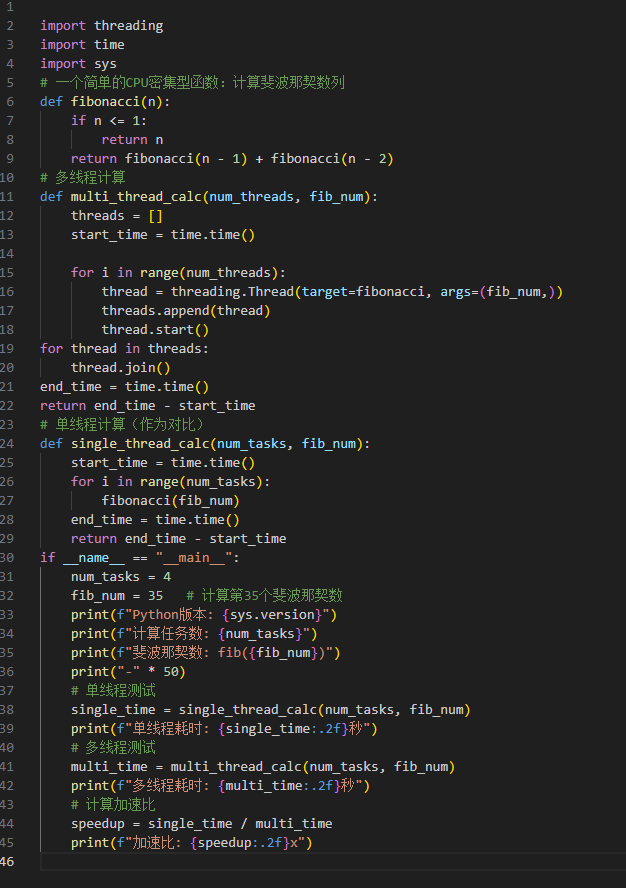Click line number 46 in the gutter
The height and width of the screenshot is (888, 626).
click(x=9, y=861)
